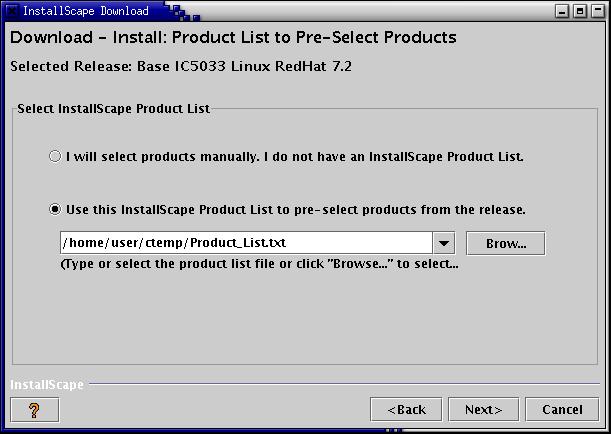
Task: Click the 'I will select products manually' label
Action: click(295, 157)
